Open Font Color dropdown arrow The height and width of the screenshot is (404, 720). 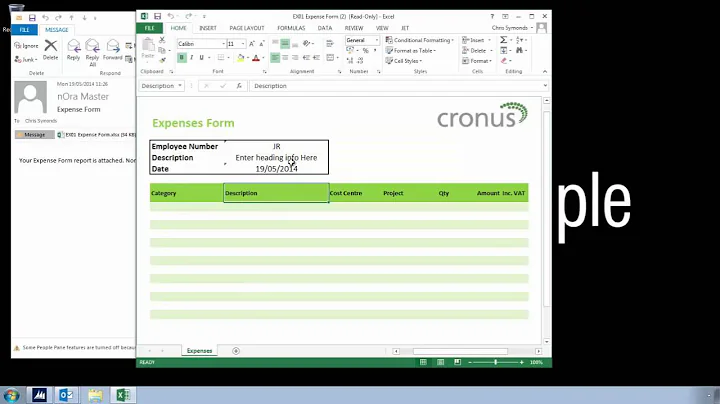(263, 58)
